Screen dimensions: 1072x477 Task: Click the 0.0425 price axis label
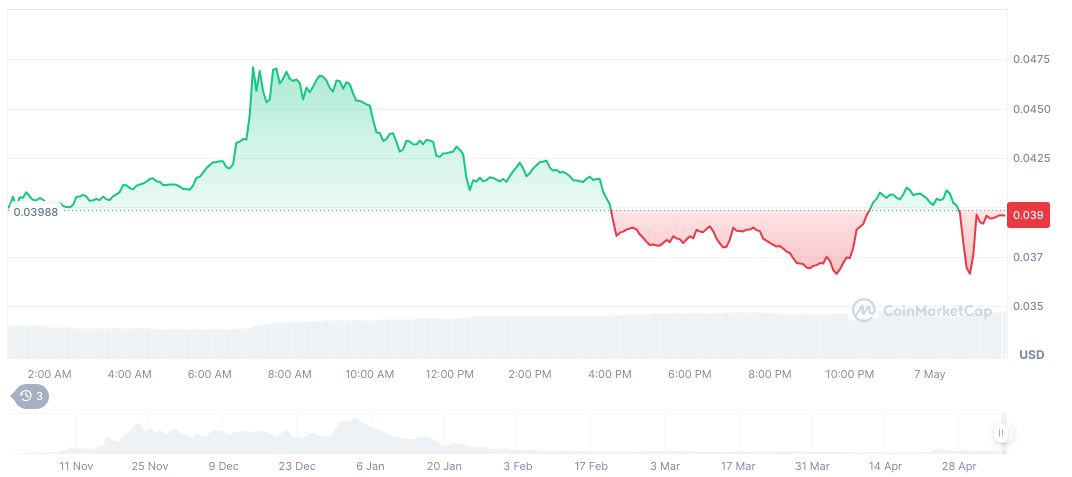[1029, 158]
